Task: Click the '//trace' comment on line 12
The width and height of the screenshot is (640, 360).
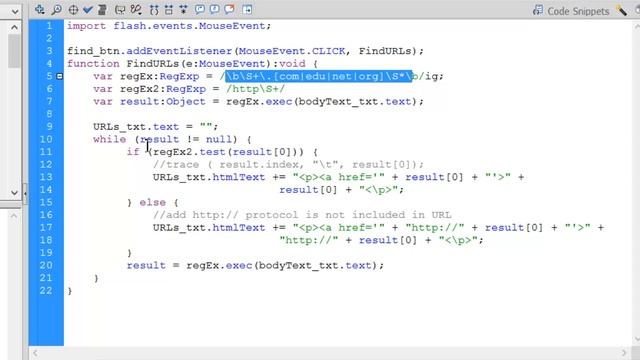Action: [x=176, y=164]
